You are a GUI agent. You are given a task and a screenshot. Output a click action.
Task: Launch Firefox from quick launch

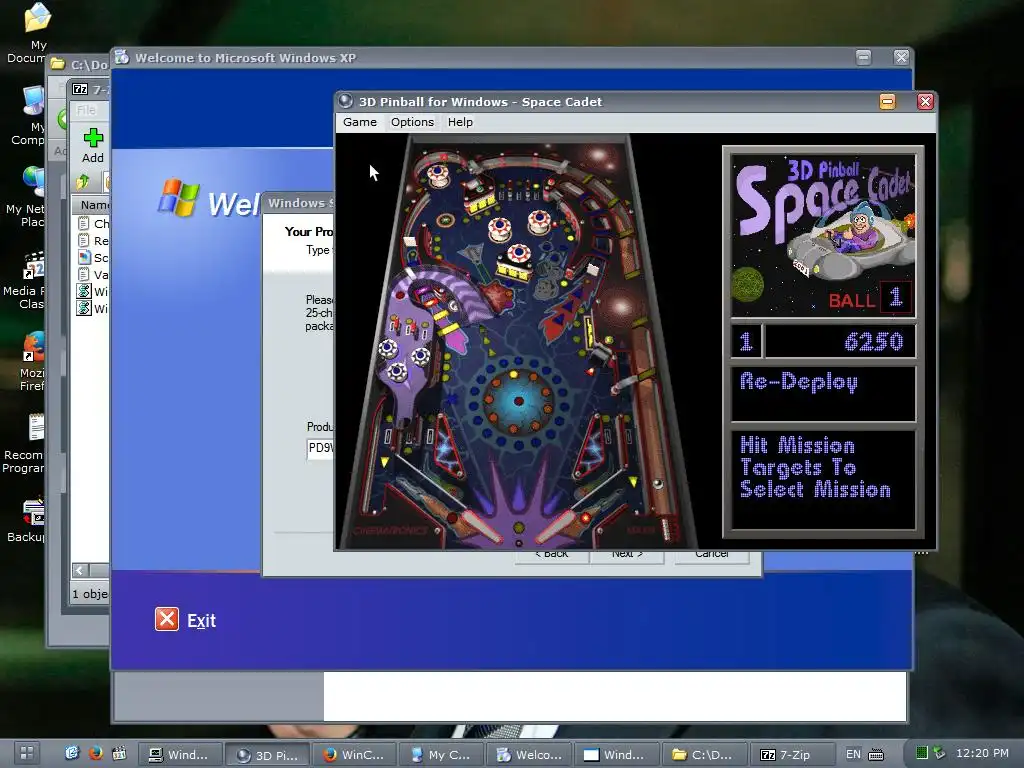pyautogui.click(x=95, y=754)
